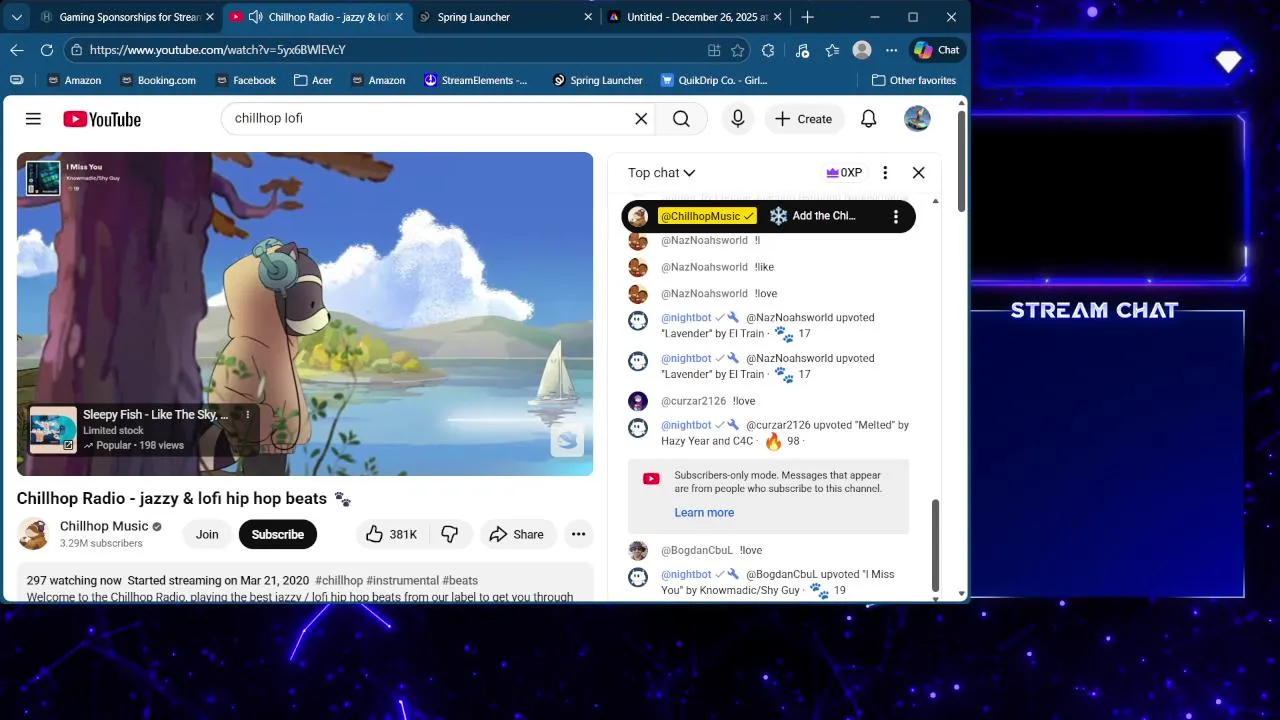1280x720 pixels.
Task: Close the Gaming Sponsorships tab
Action: pos(210,17)
